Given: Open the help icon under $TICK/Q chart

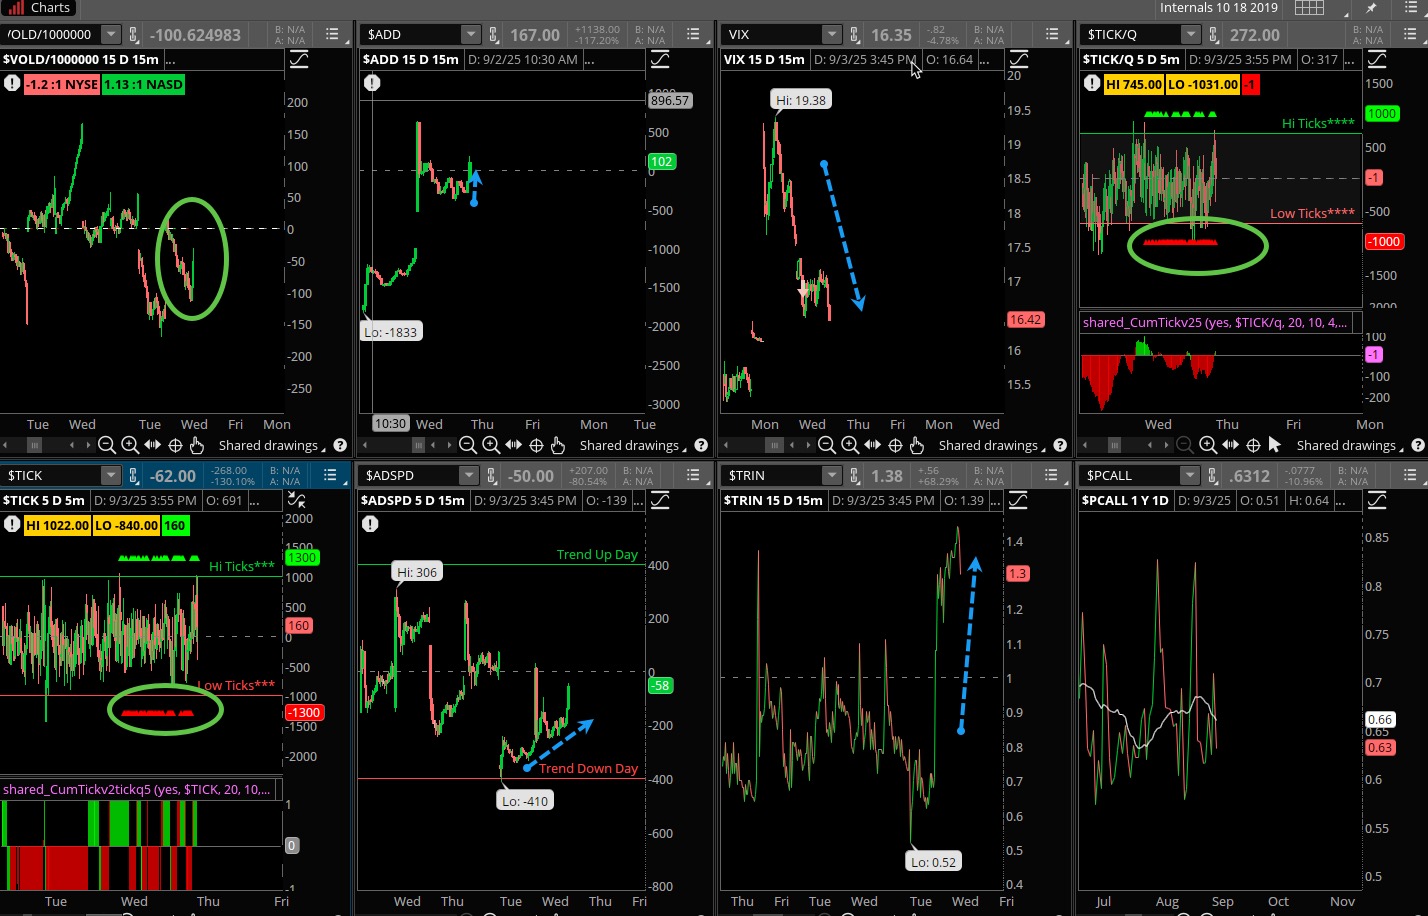Looking at the screenshot, I should point(1418,445).
